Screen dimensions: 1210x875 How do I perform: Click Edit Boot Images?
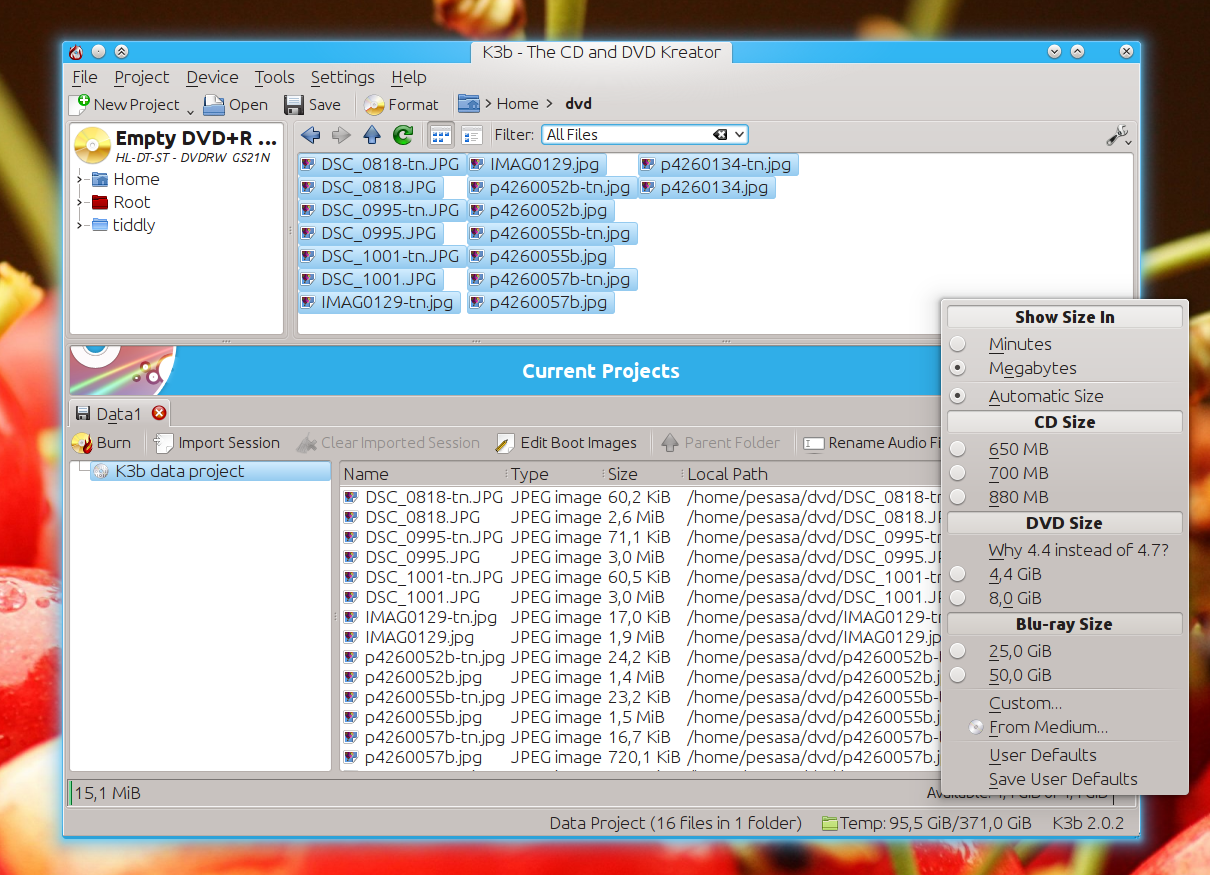[567, 442]
